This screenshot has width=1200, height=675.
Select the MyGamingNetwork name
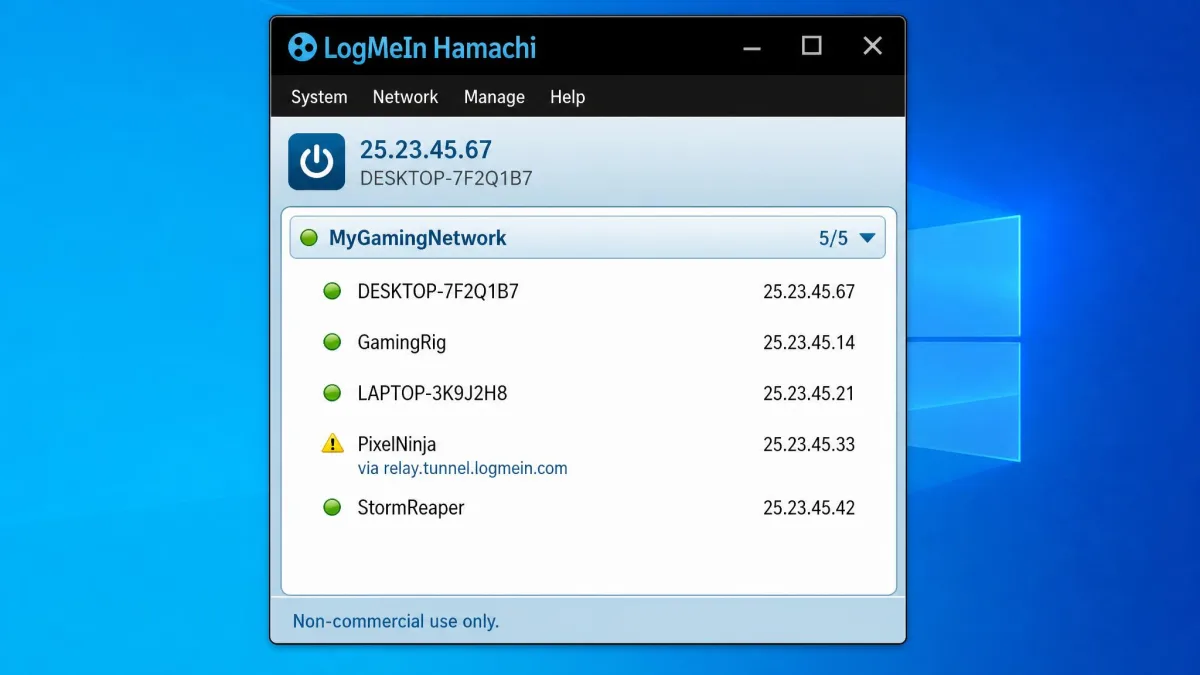pyautogui.click(x=418, y=238)
